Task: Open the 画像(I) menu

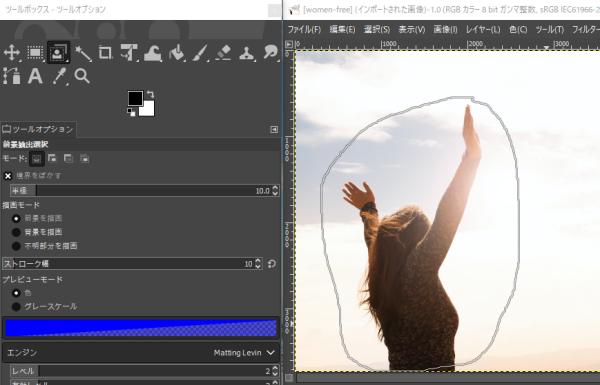Action: coord(445,29)
